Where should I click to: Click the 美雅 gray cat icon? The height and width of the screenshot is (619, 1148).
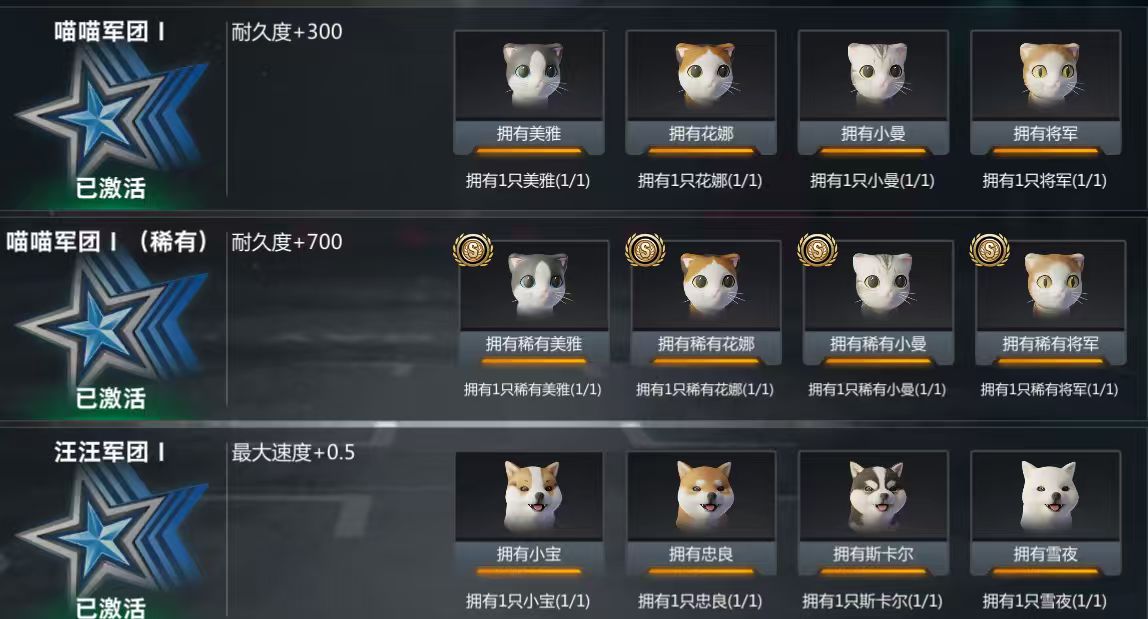pos(532,75)
